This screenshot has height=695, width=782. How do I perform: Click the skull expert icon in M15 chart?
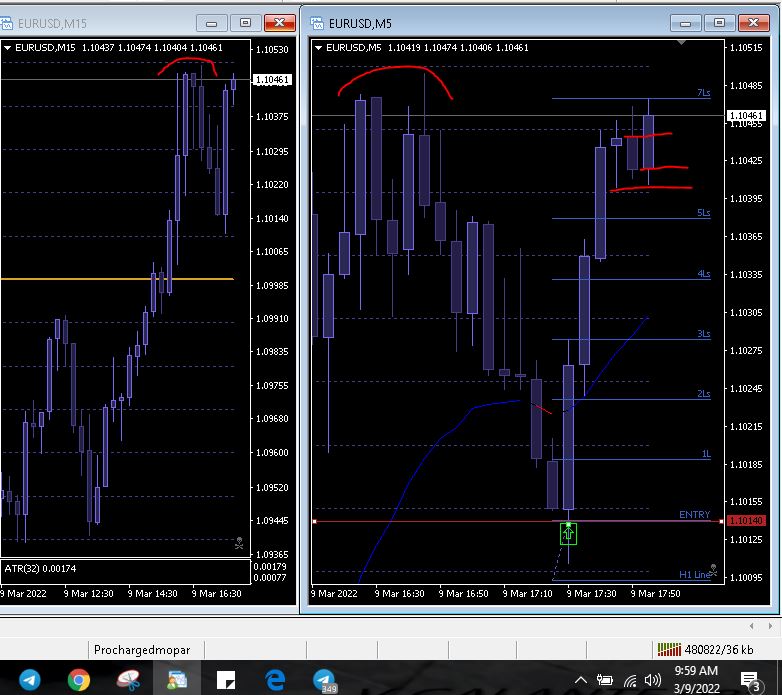(x=239, y=543)
